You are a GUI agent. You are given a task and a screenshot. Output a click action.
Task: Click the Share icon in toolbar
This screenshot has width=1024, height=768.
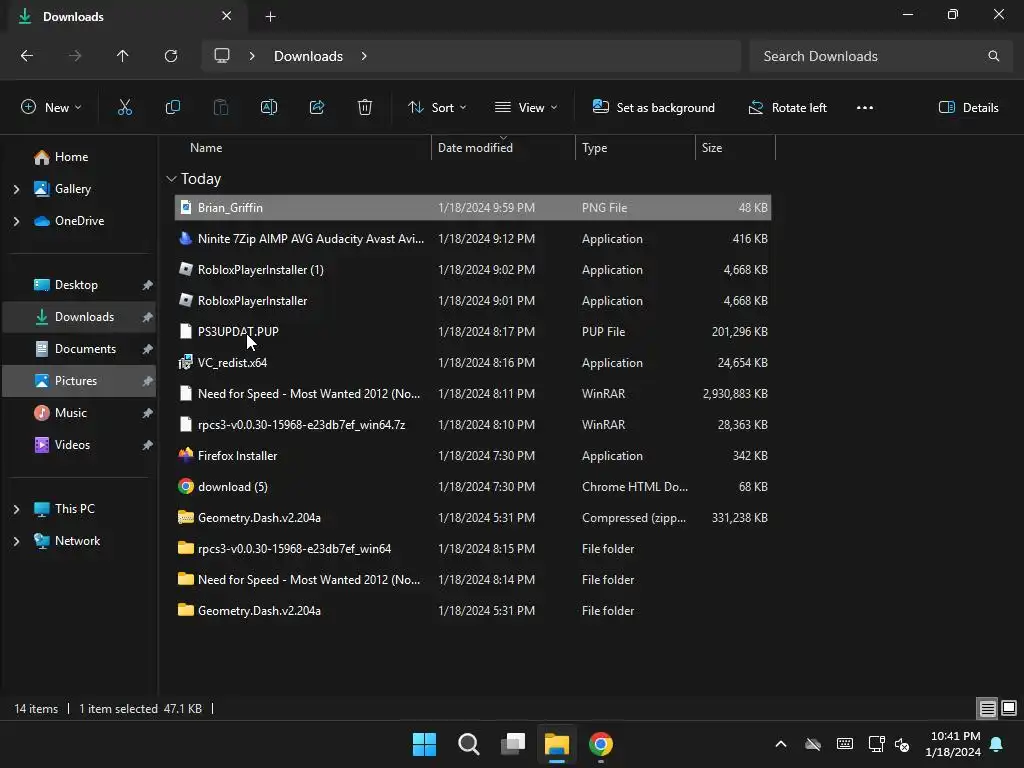coord(317,108)
